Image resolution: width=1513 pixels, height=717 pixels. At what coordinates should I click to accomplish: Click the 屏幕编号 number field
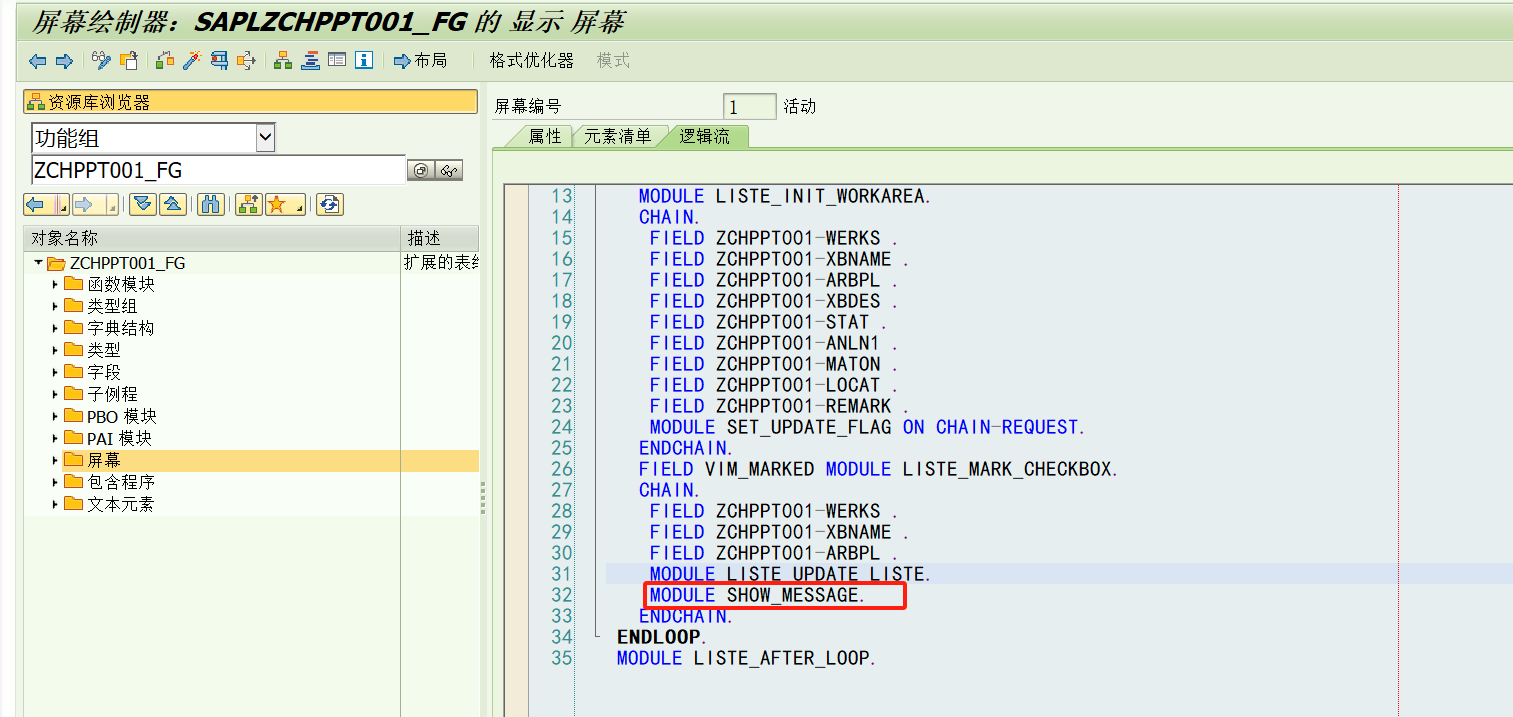pyautogui.click(x=750, y=107)
